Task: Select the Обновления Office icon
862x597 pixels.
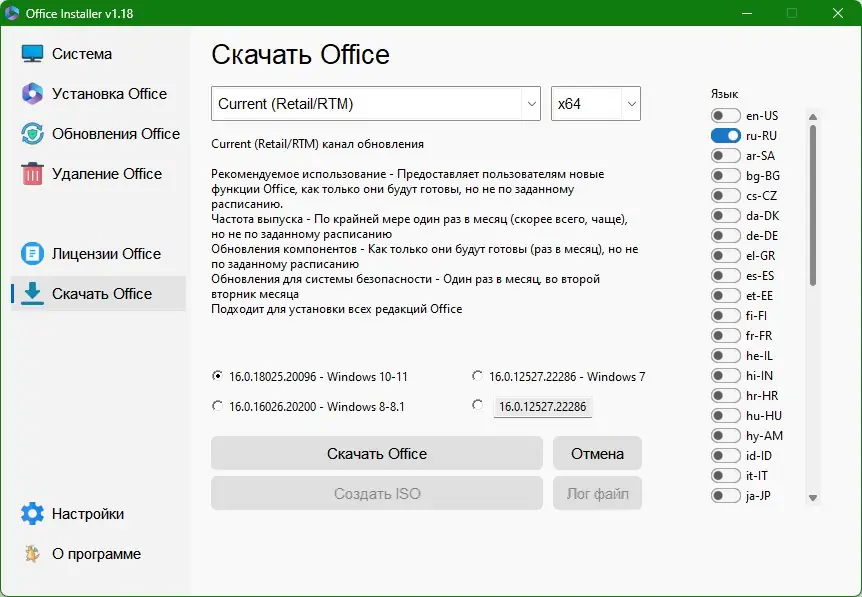Action: pos(31,133)
